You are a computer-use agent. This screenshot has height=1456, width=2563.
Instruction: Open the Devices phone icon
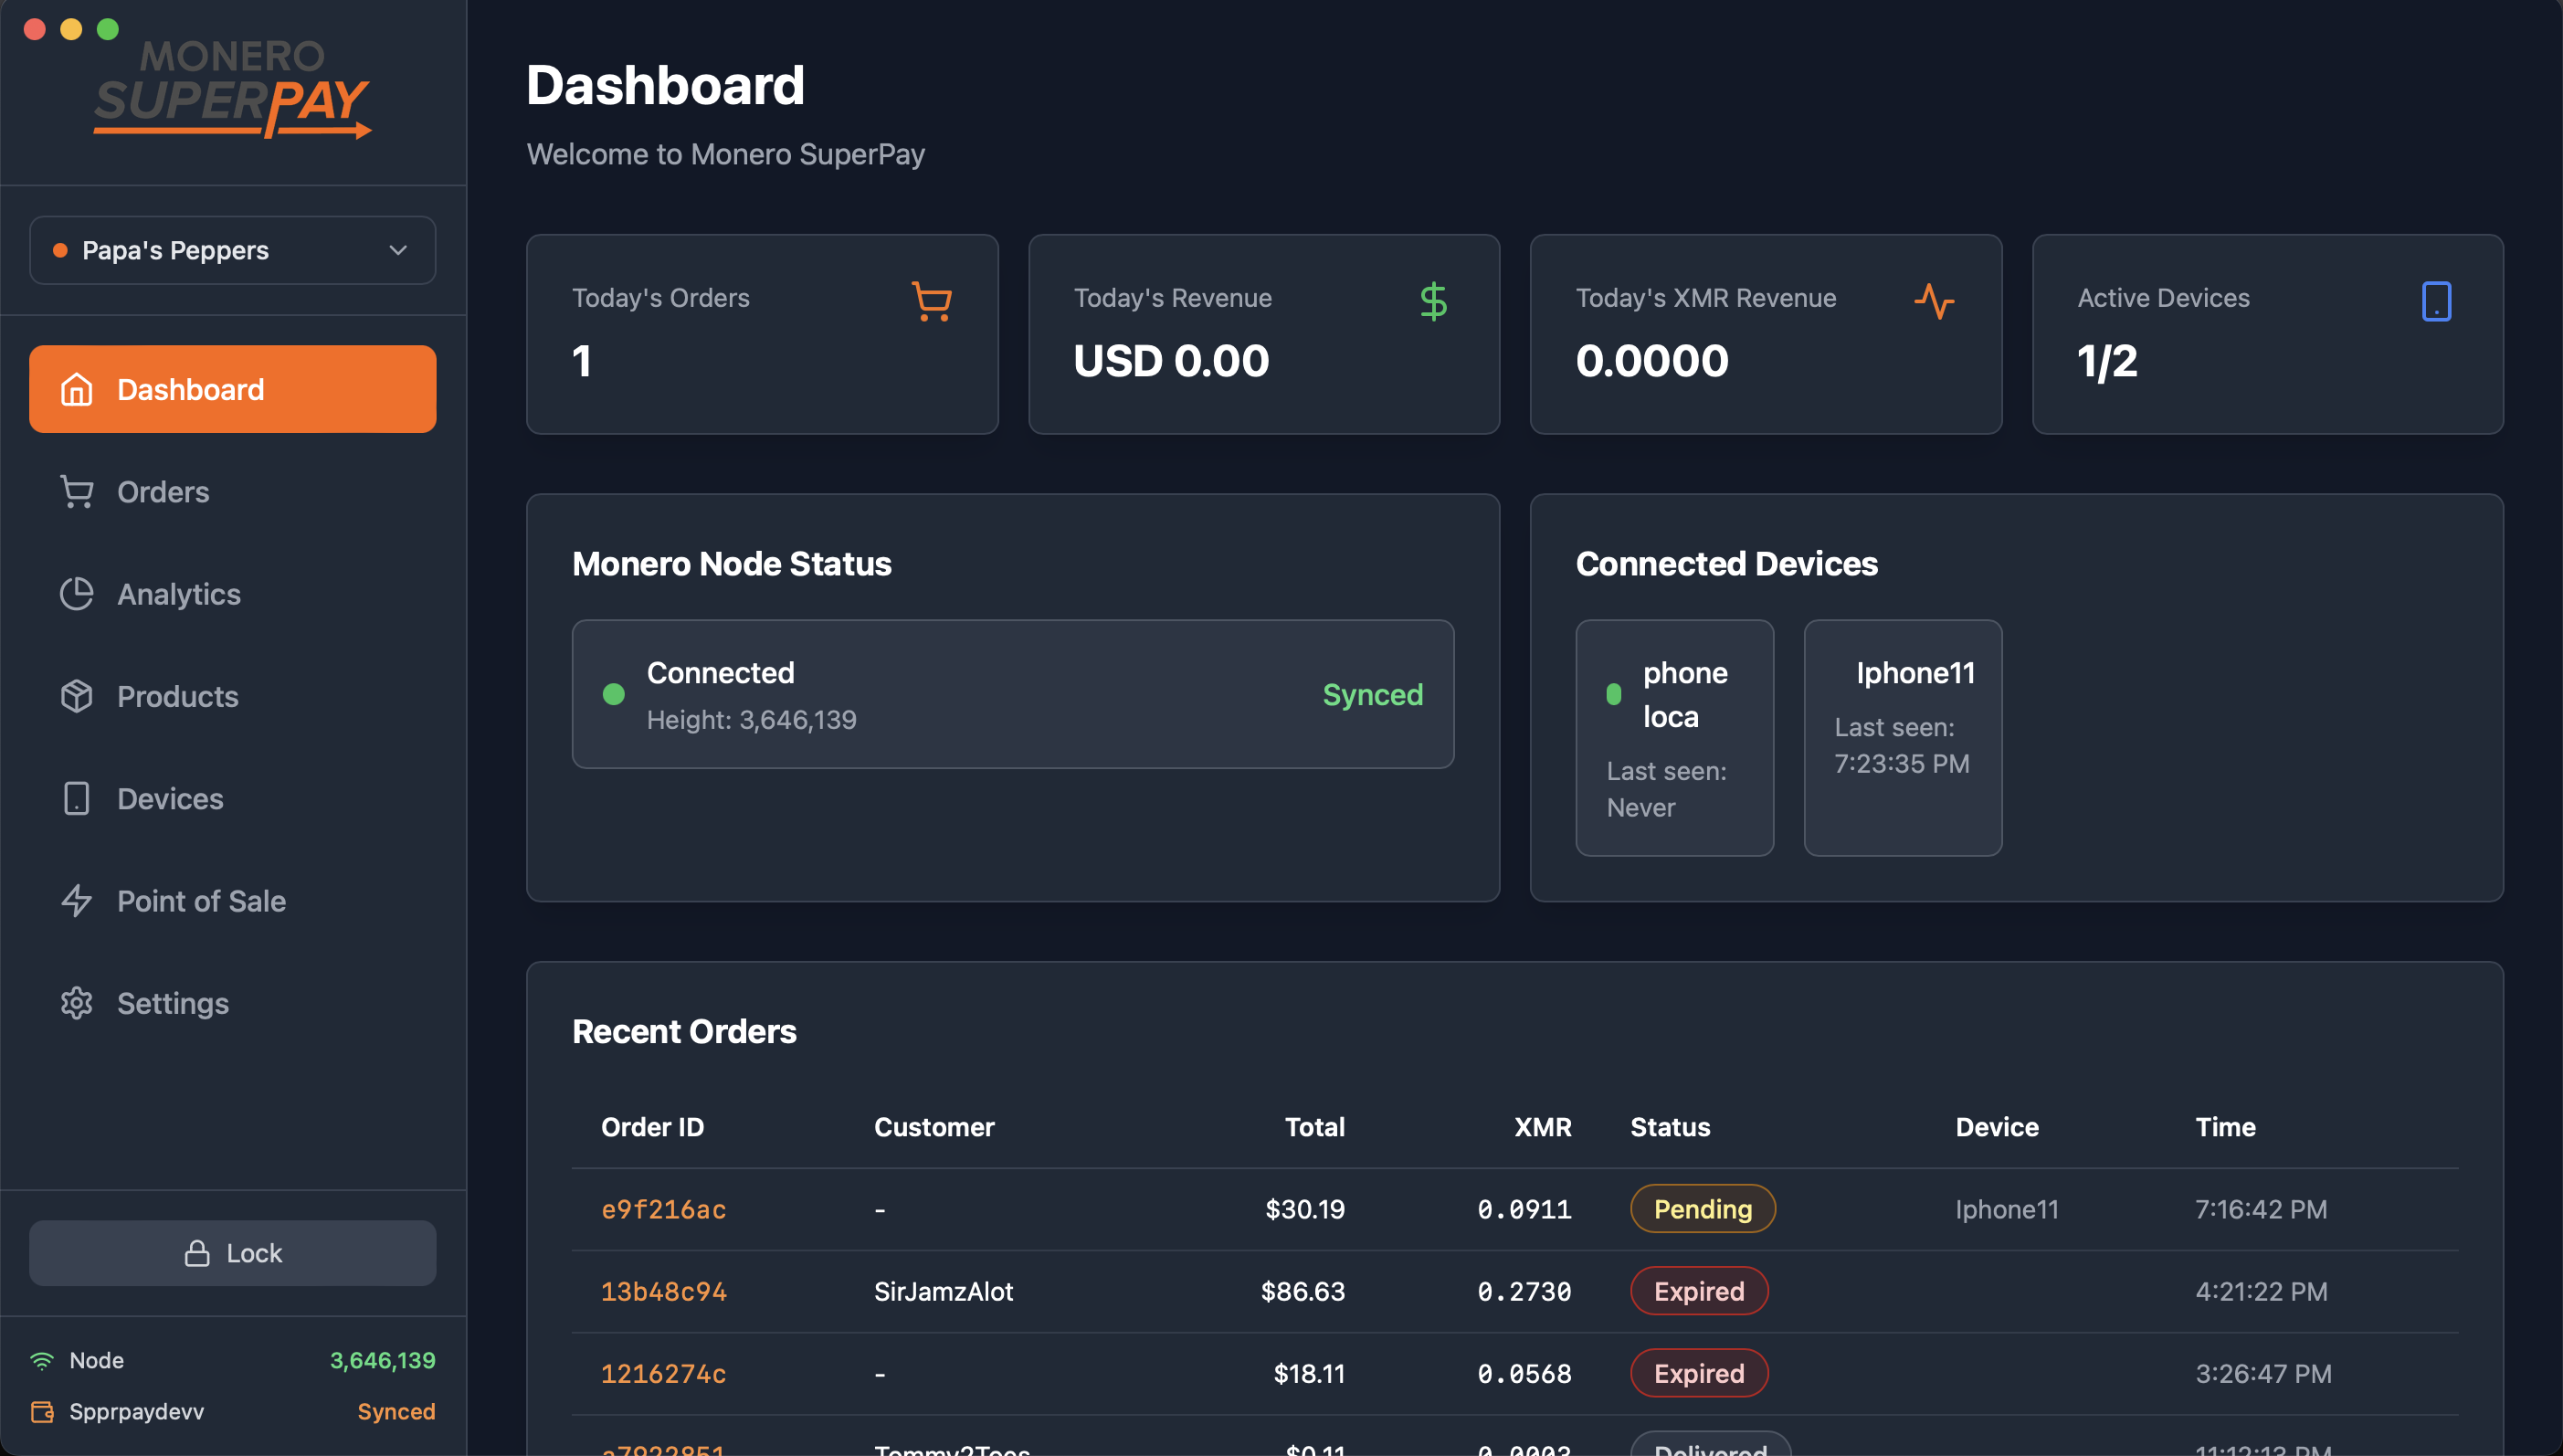click(x=77, y=798)
